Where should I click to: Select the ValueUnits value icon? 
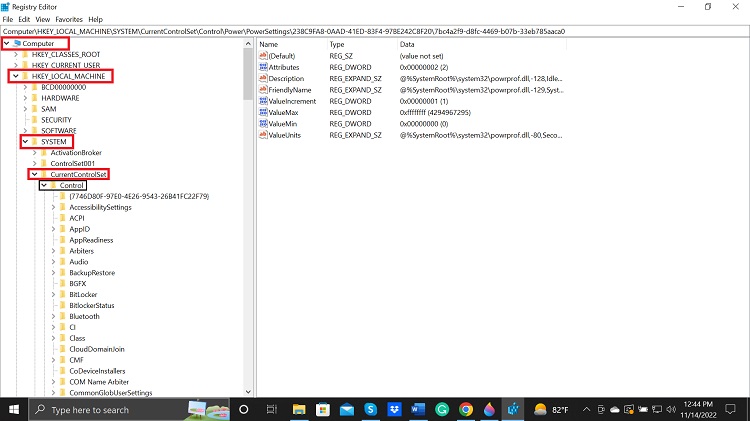point(262,134)
